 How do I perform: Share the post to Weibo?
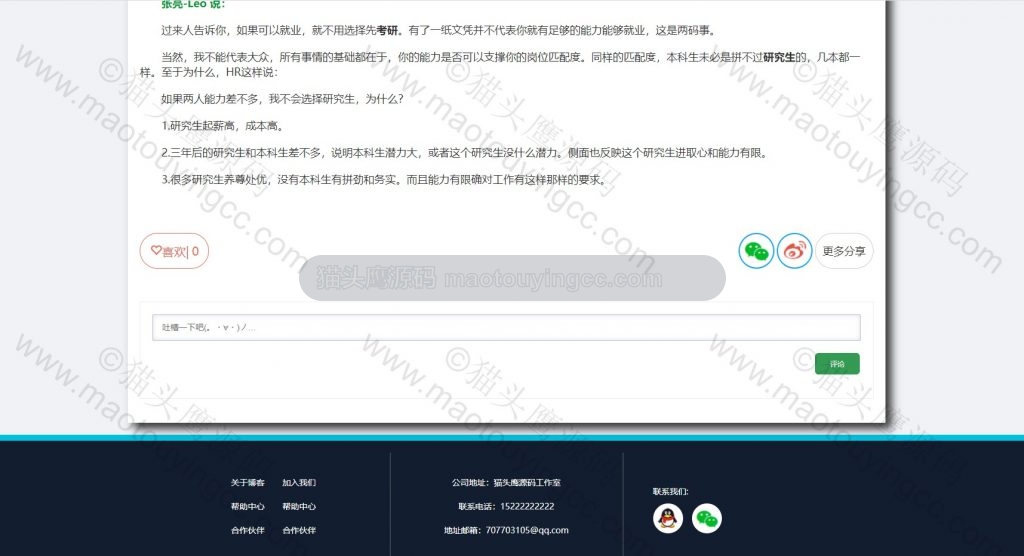(x=794, y=251)
